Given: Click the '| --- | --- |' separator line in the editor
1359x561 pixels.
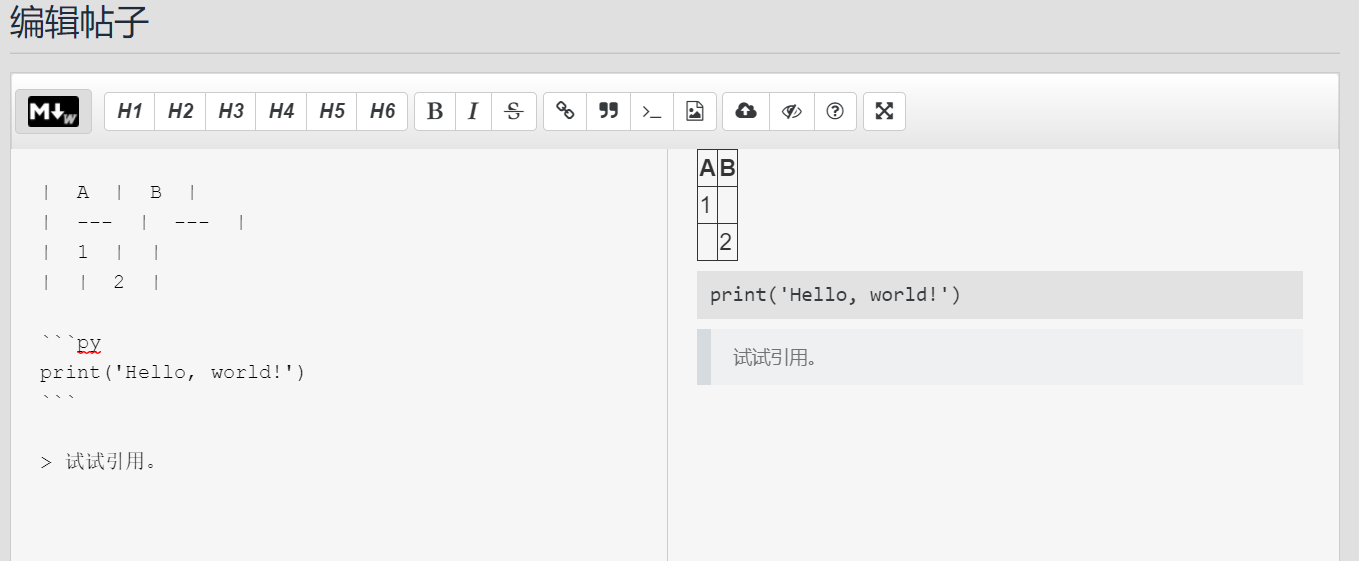Looking at the screenshot, I should 144,222.
